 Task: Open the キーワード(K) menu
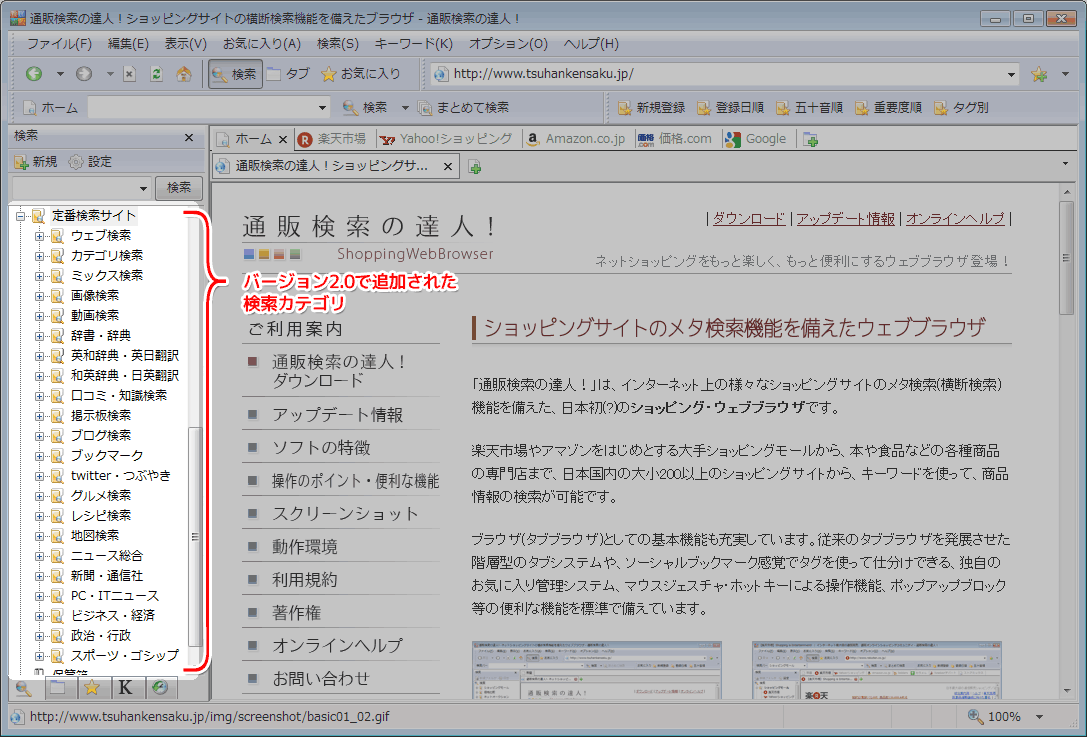[x=413, y=44]
